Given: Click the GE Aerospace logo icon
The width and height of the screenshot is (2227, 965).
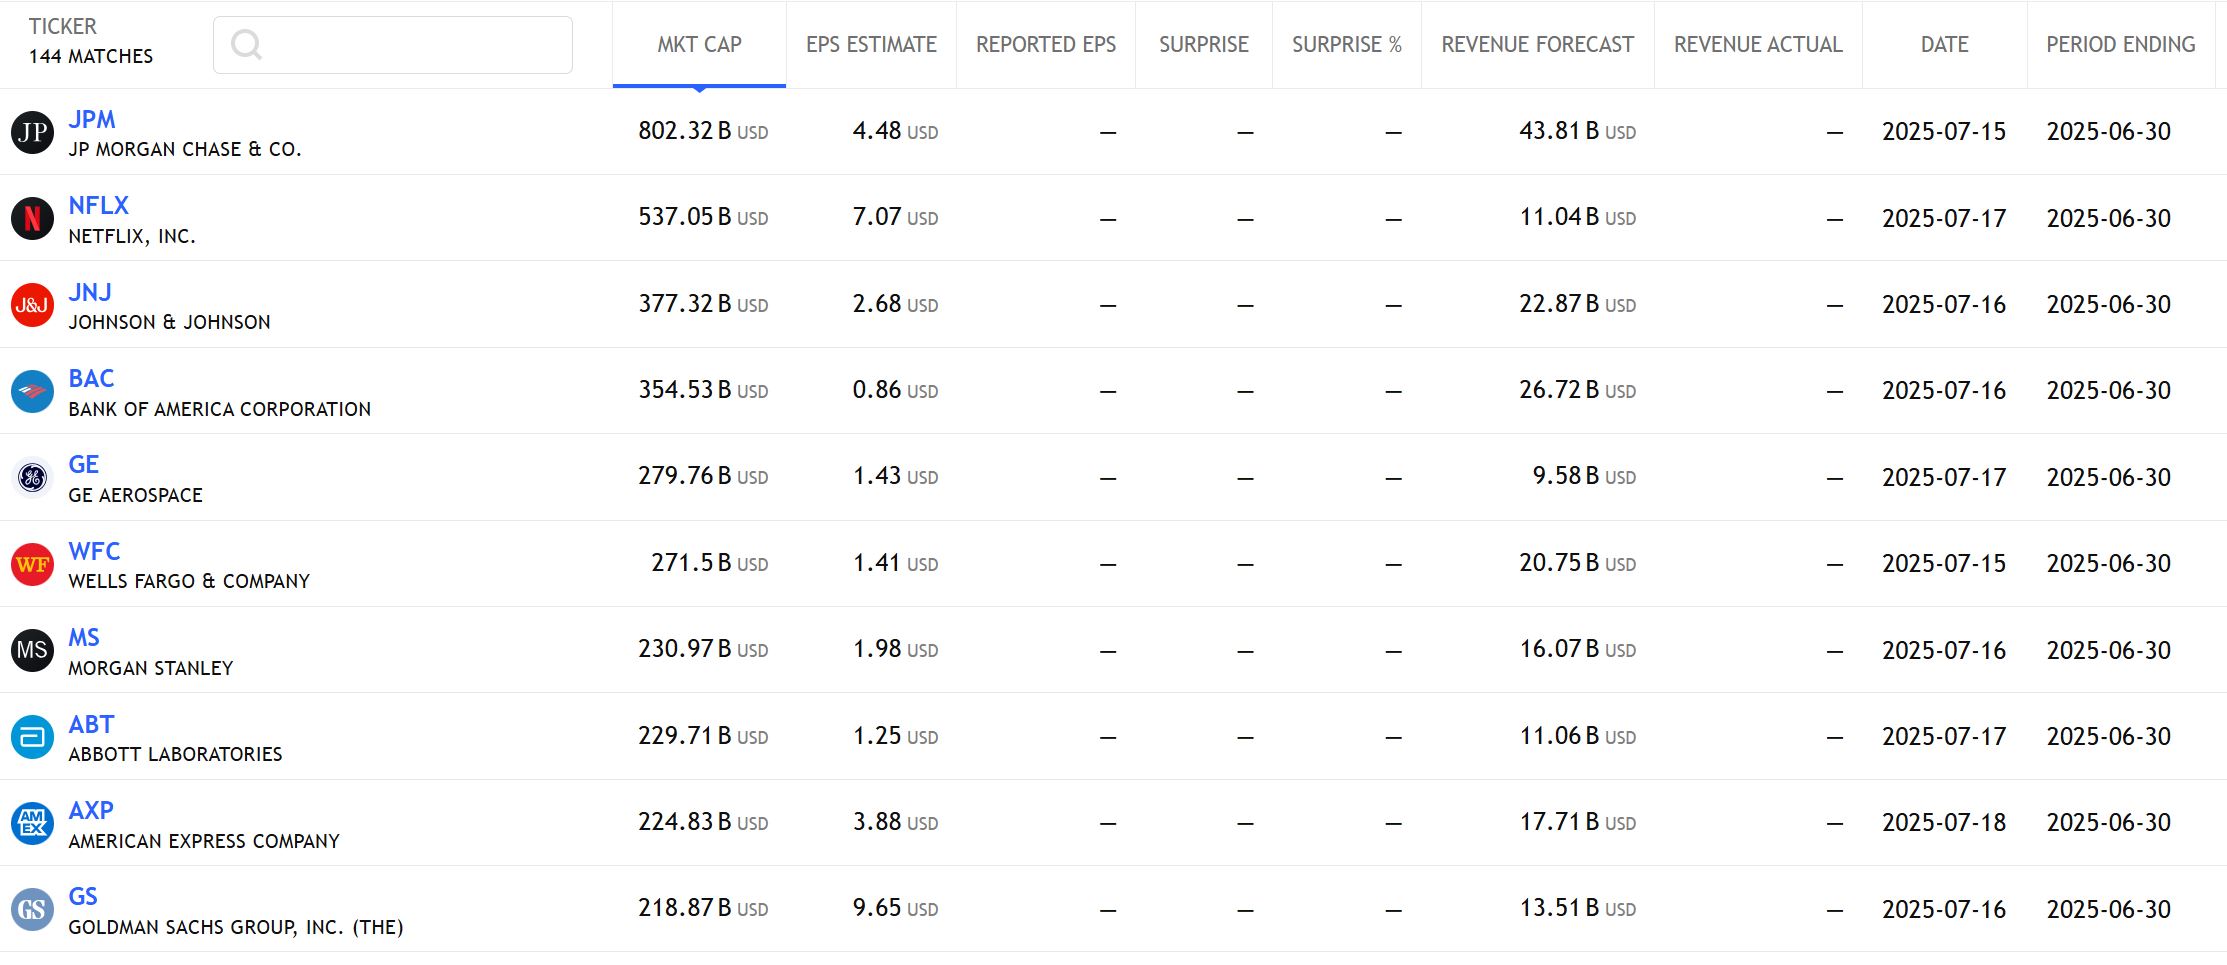Looking at the screenshot, I should coord(32,477).
